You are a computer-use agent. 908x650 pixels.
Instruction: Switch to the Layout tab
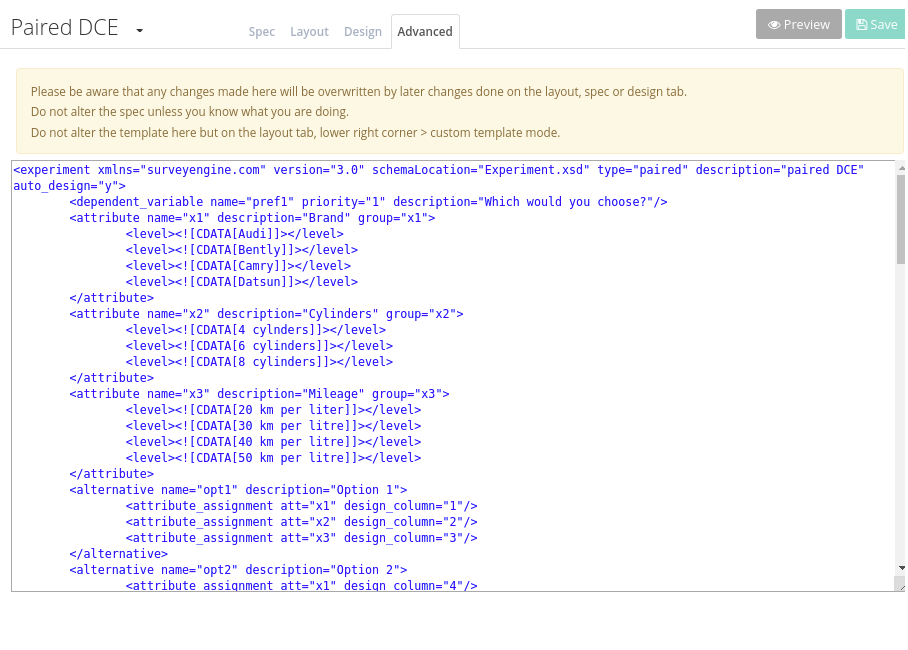pyautogui.click(x=309, y=31)
